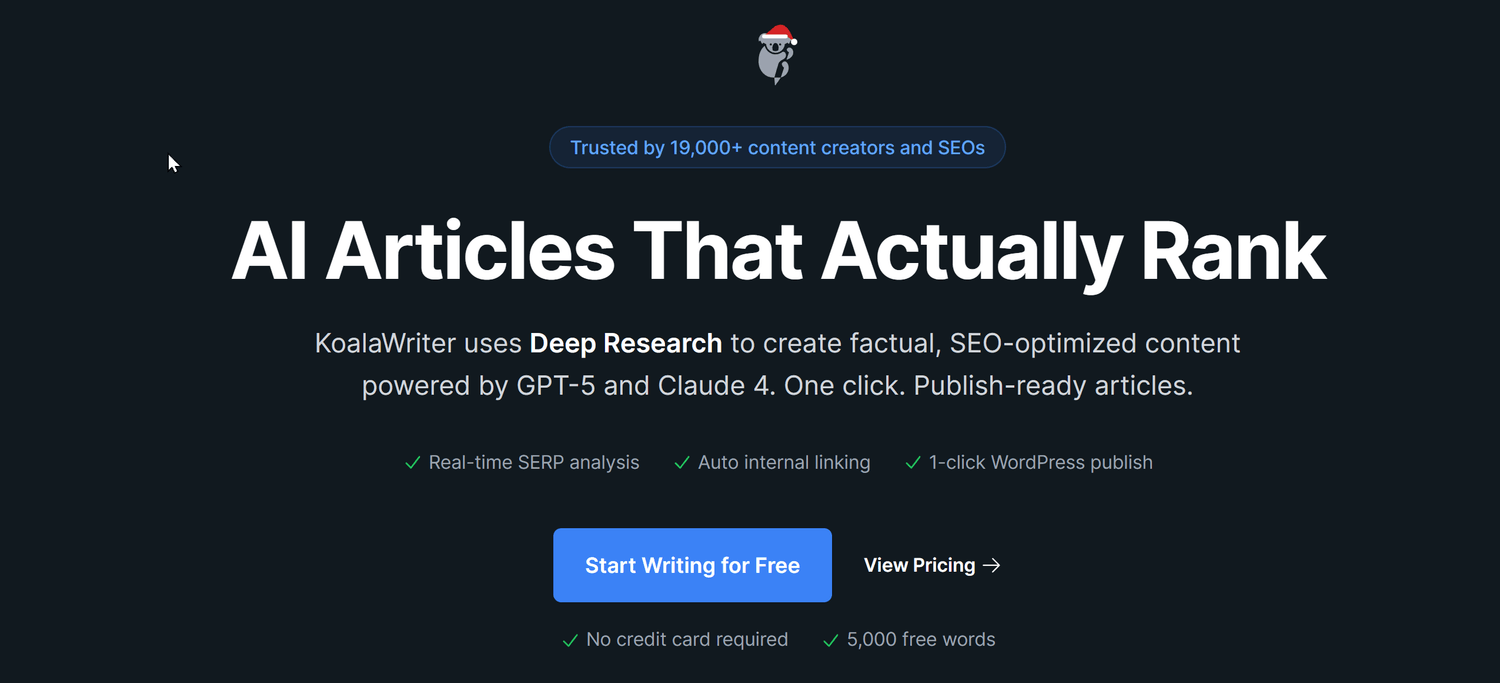Viewport: 1500px width, 683px height.
Task: Open the View Pricing link
Action: click(919, 565)
